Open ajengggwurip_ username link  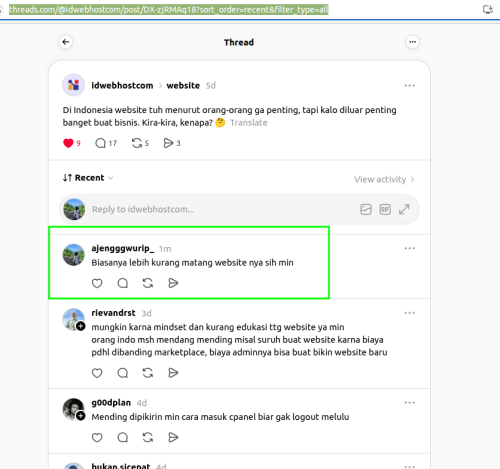(123, 249)
